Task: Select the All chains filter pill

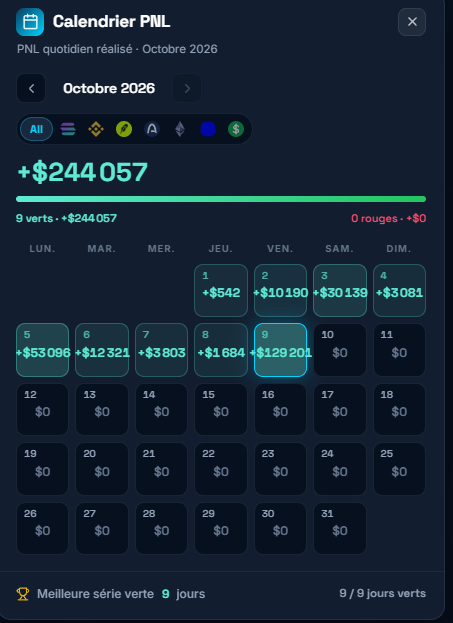Action: tap(37, 129)
